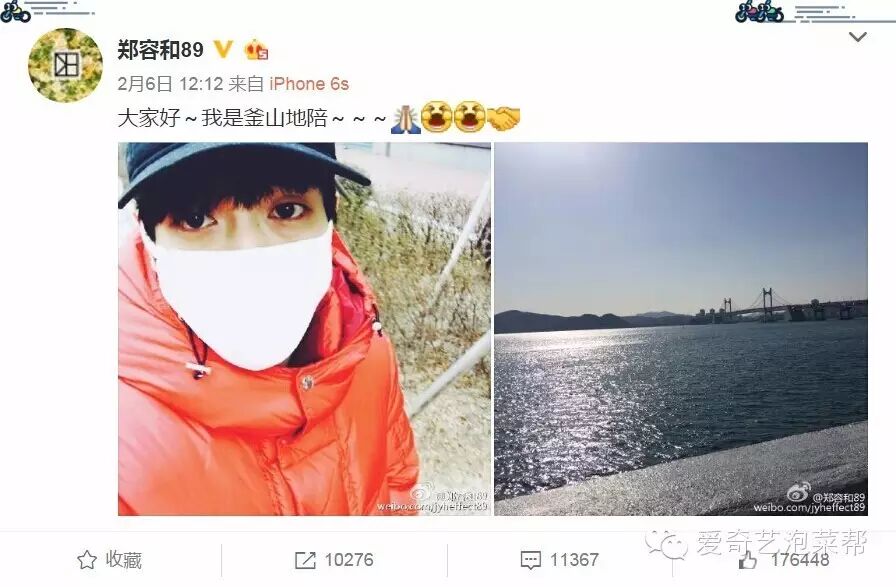Open the selfie photo with red jacket

tap(305, 329)
